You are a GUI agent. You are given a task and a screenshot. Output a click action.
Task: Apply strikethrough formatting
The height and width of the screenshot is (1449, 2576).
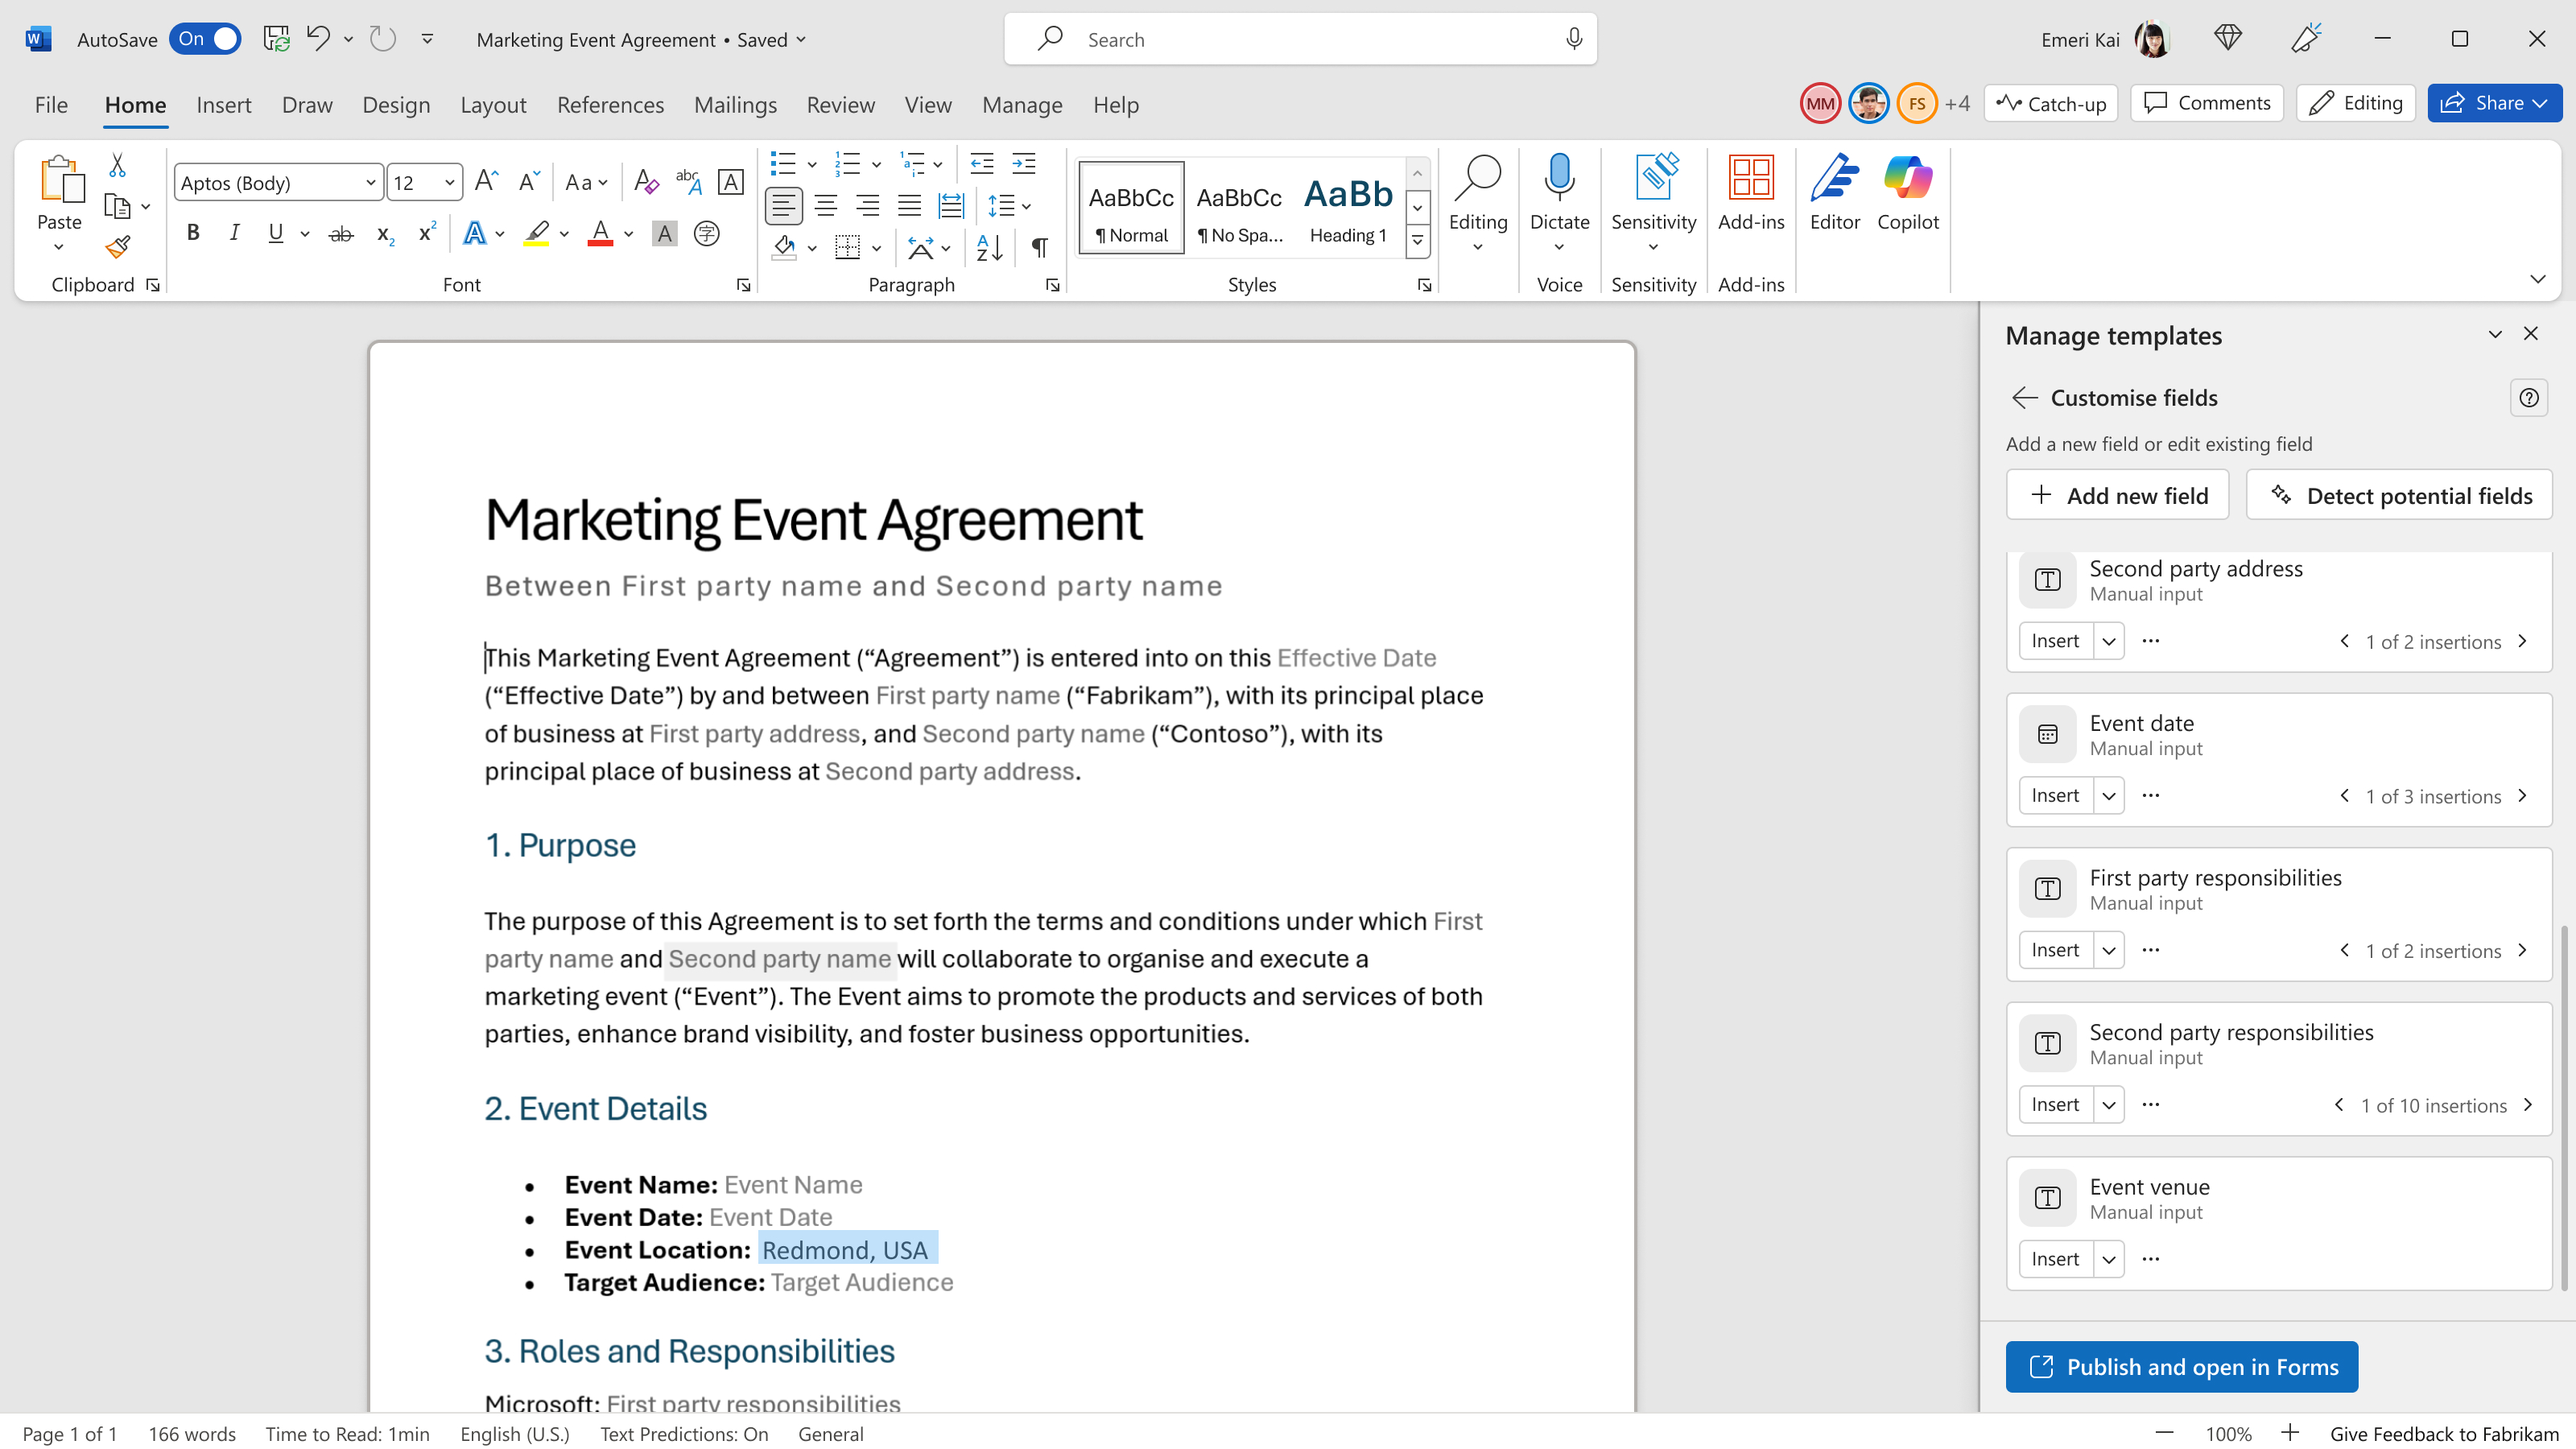[341, 234]
